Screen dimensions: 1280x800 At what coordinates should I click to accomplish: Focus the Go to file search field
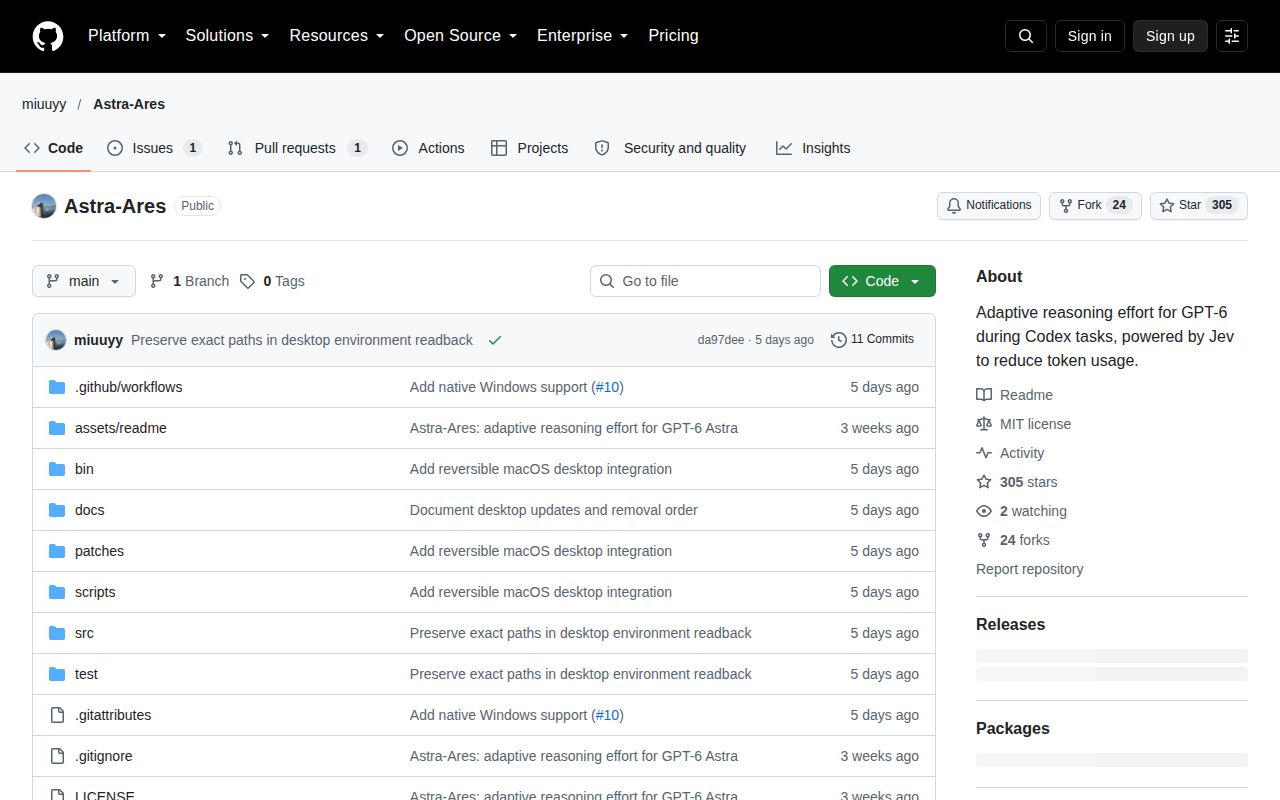pos(705,281)
